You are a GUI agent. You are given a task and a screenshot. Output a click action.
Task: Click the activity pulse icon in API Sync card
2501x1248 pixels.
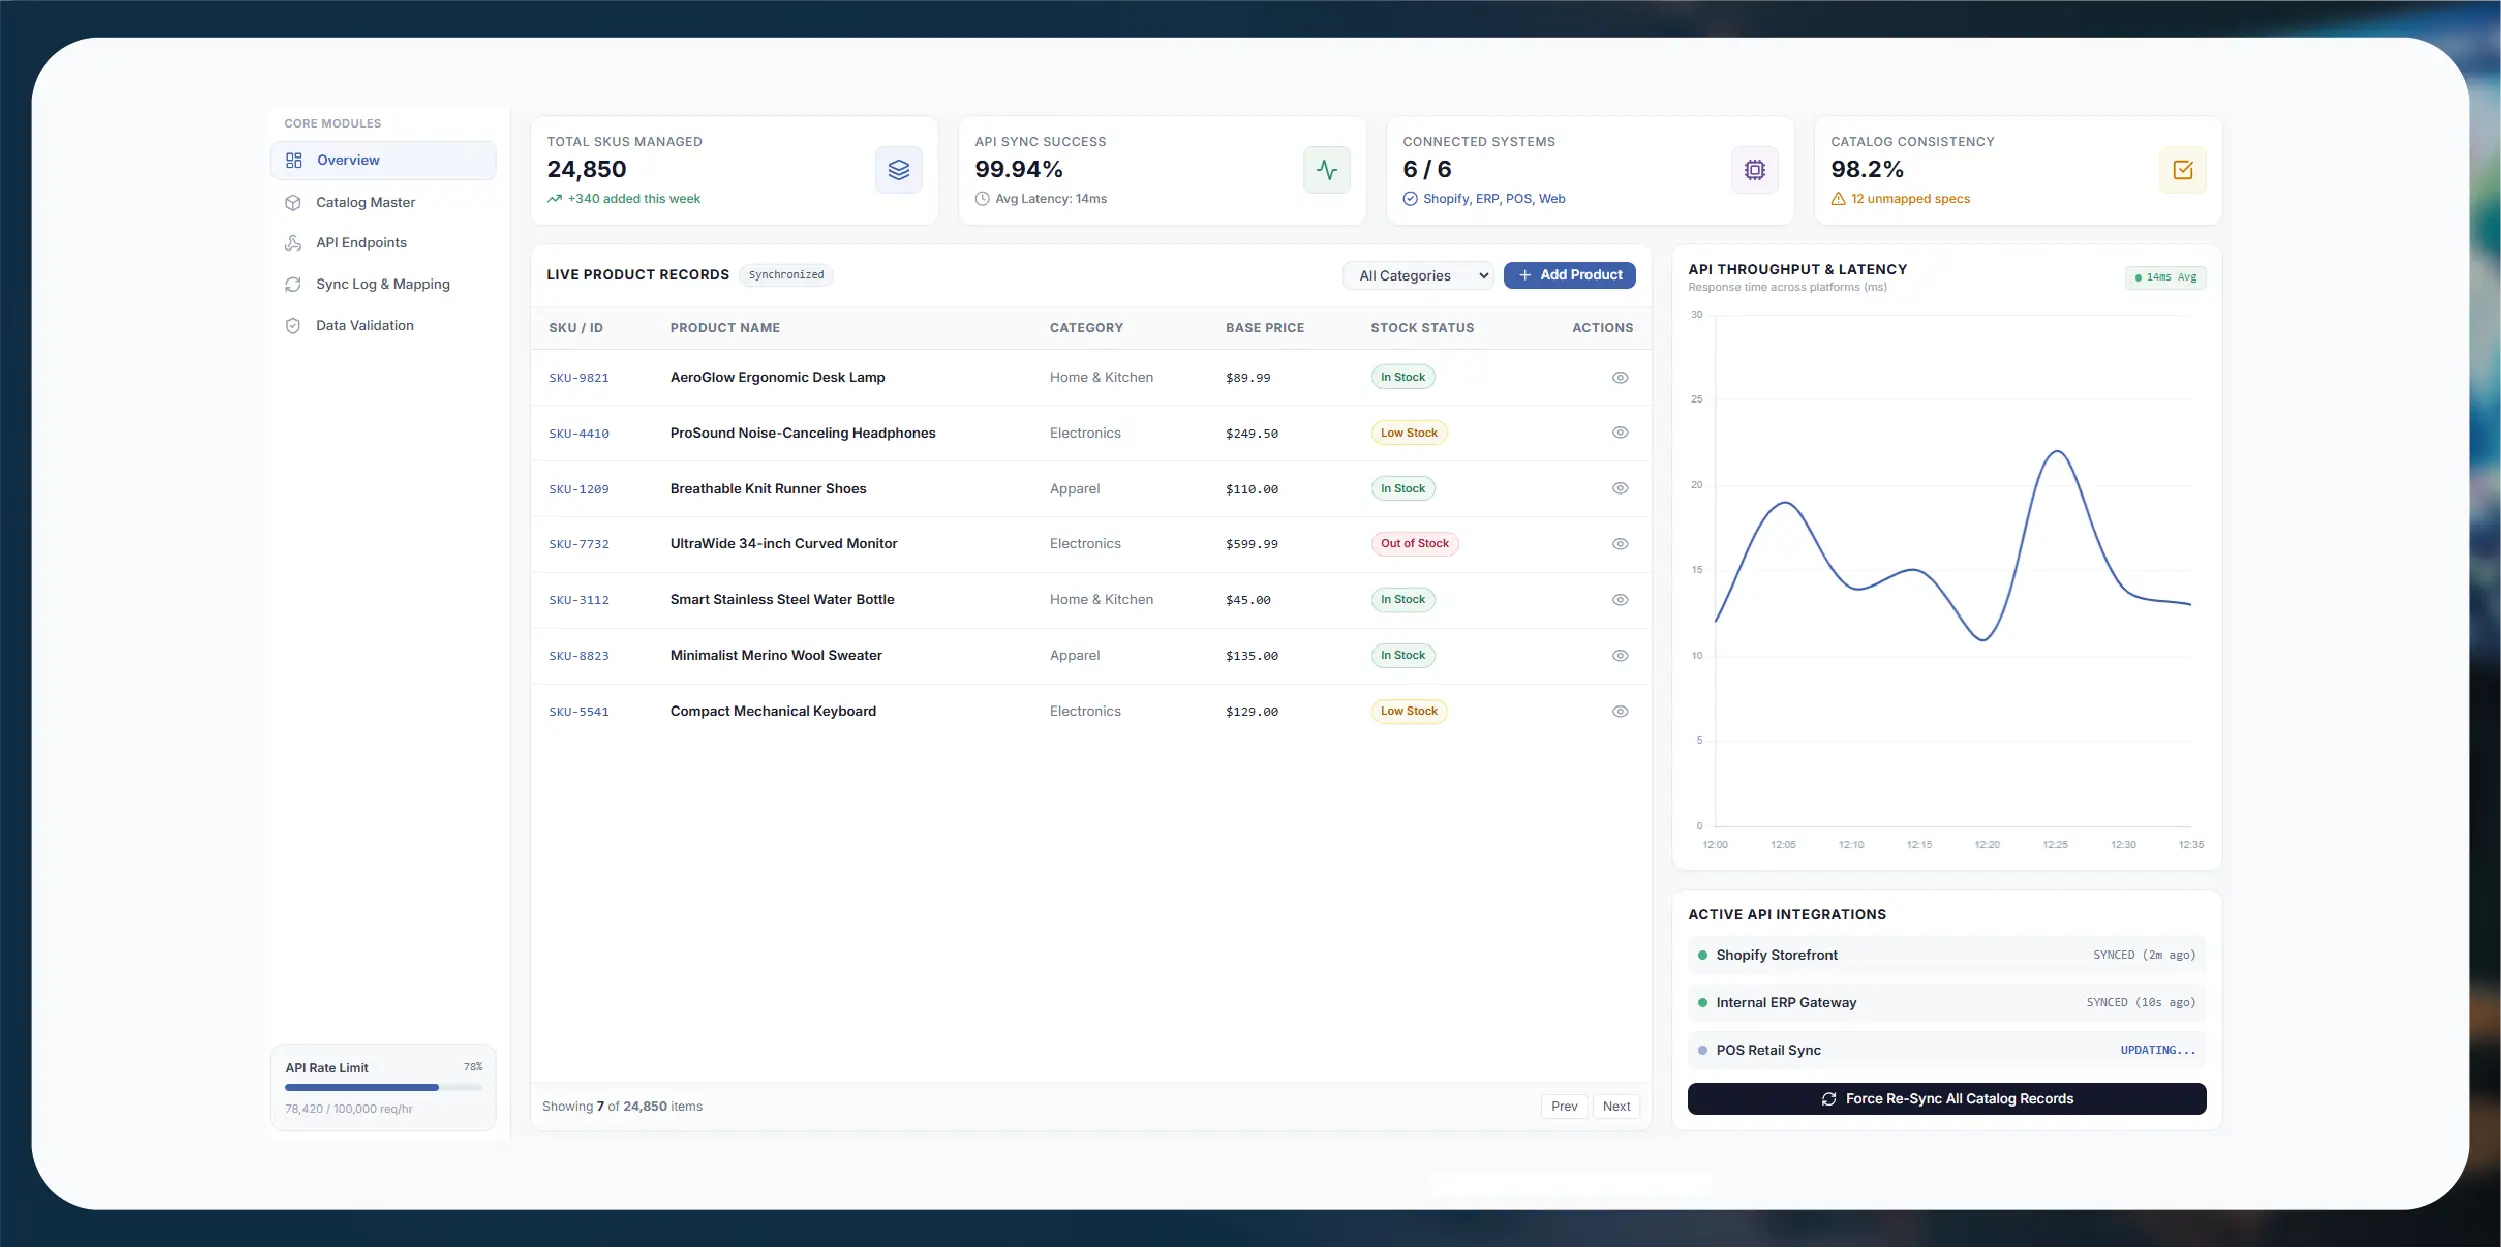click(1327, 170)
